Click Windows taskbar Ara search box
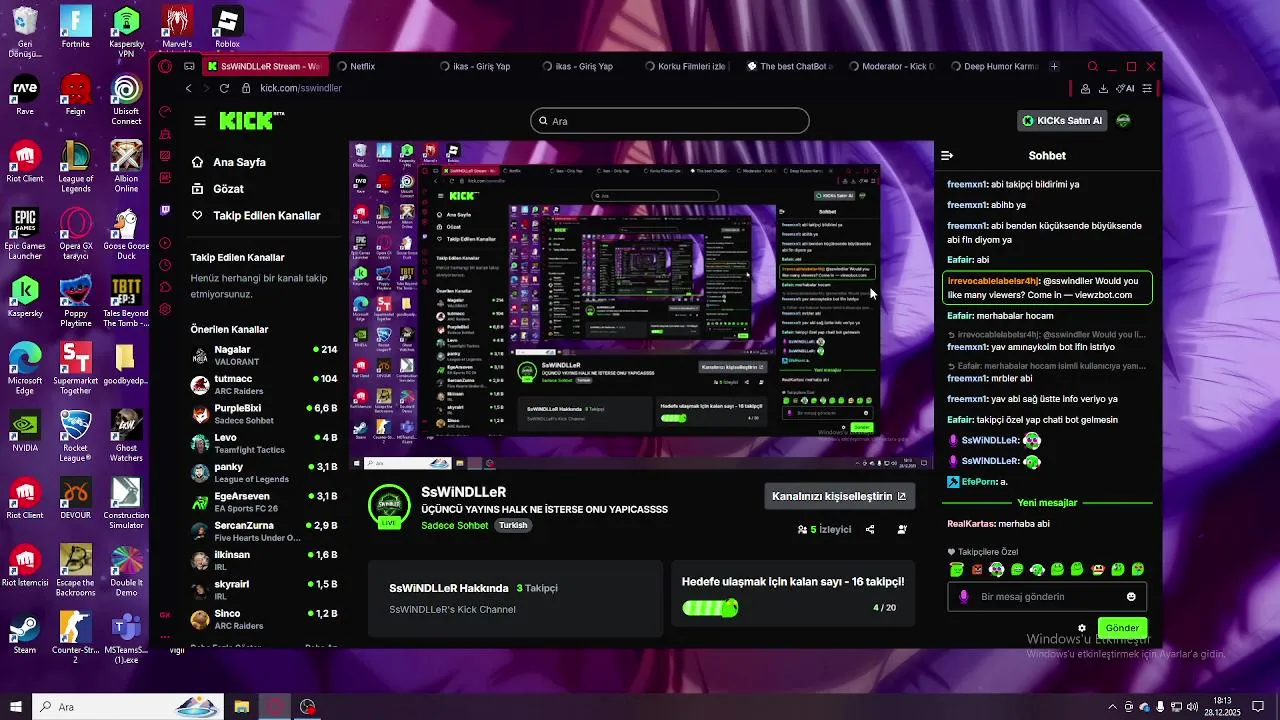The width and height of the screenshot is (1280, 720). click(x=128, y=707)
